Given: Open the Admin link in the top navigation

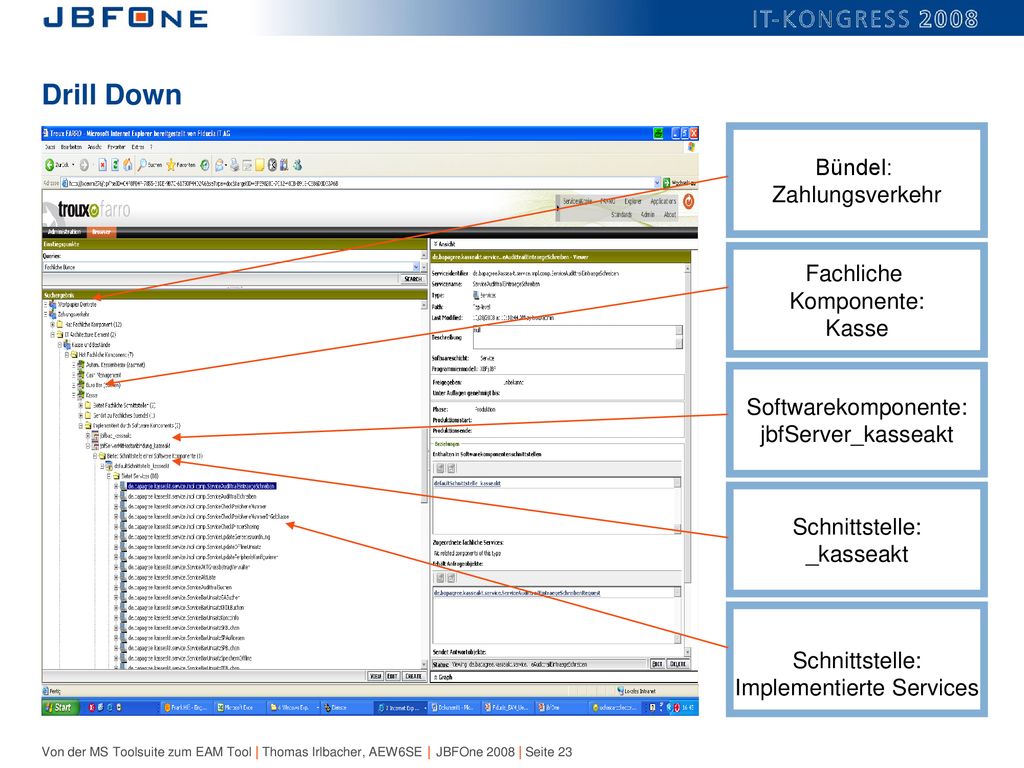Looking at the screenshot, I should tap(647, 214).
